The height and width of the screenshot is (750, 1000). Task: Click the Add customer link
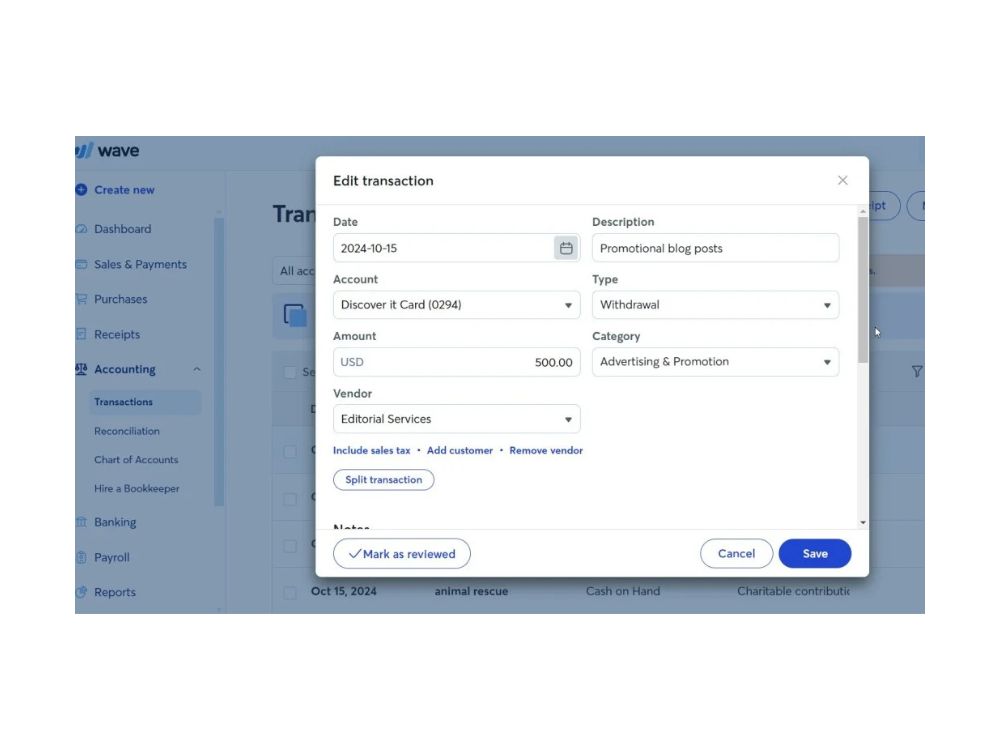(460, 450)
